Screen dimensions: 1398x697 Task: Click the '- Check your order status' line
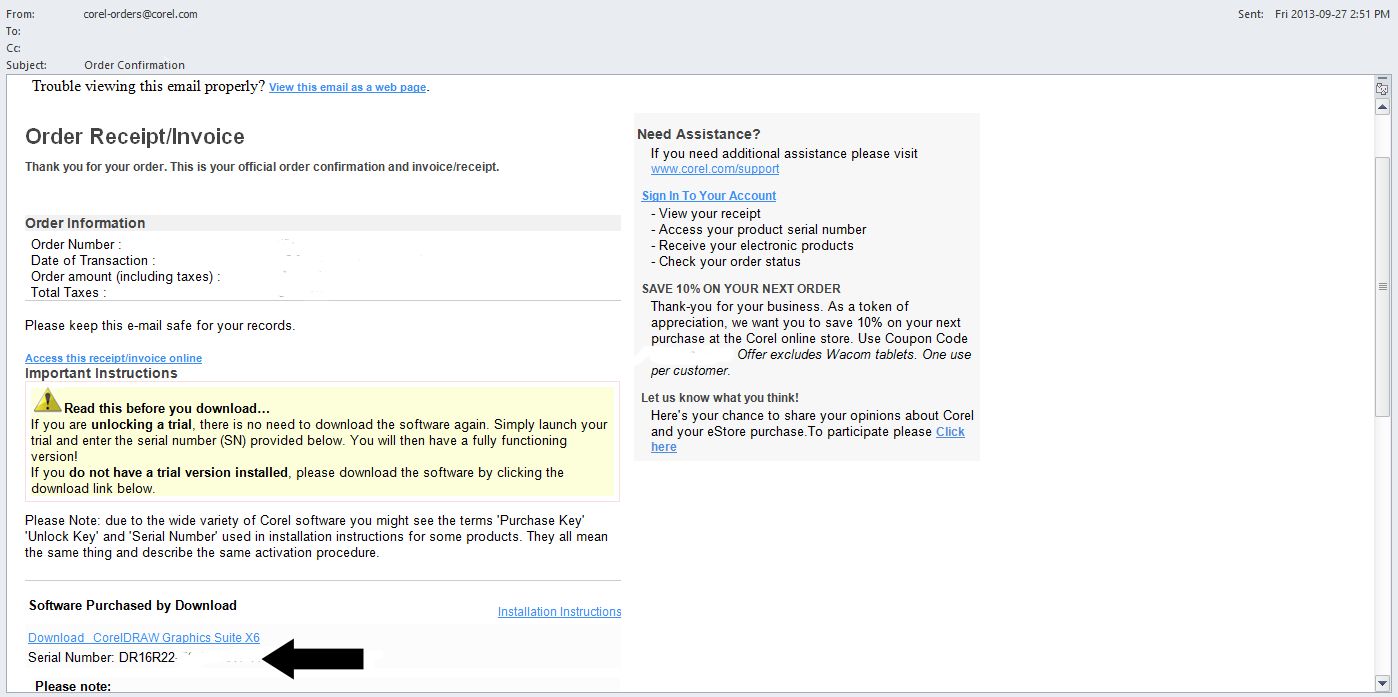pos(726,262)
